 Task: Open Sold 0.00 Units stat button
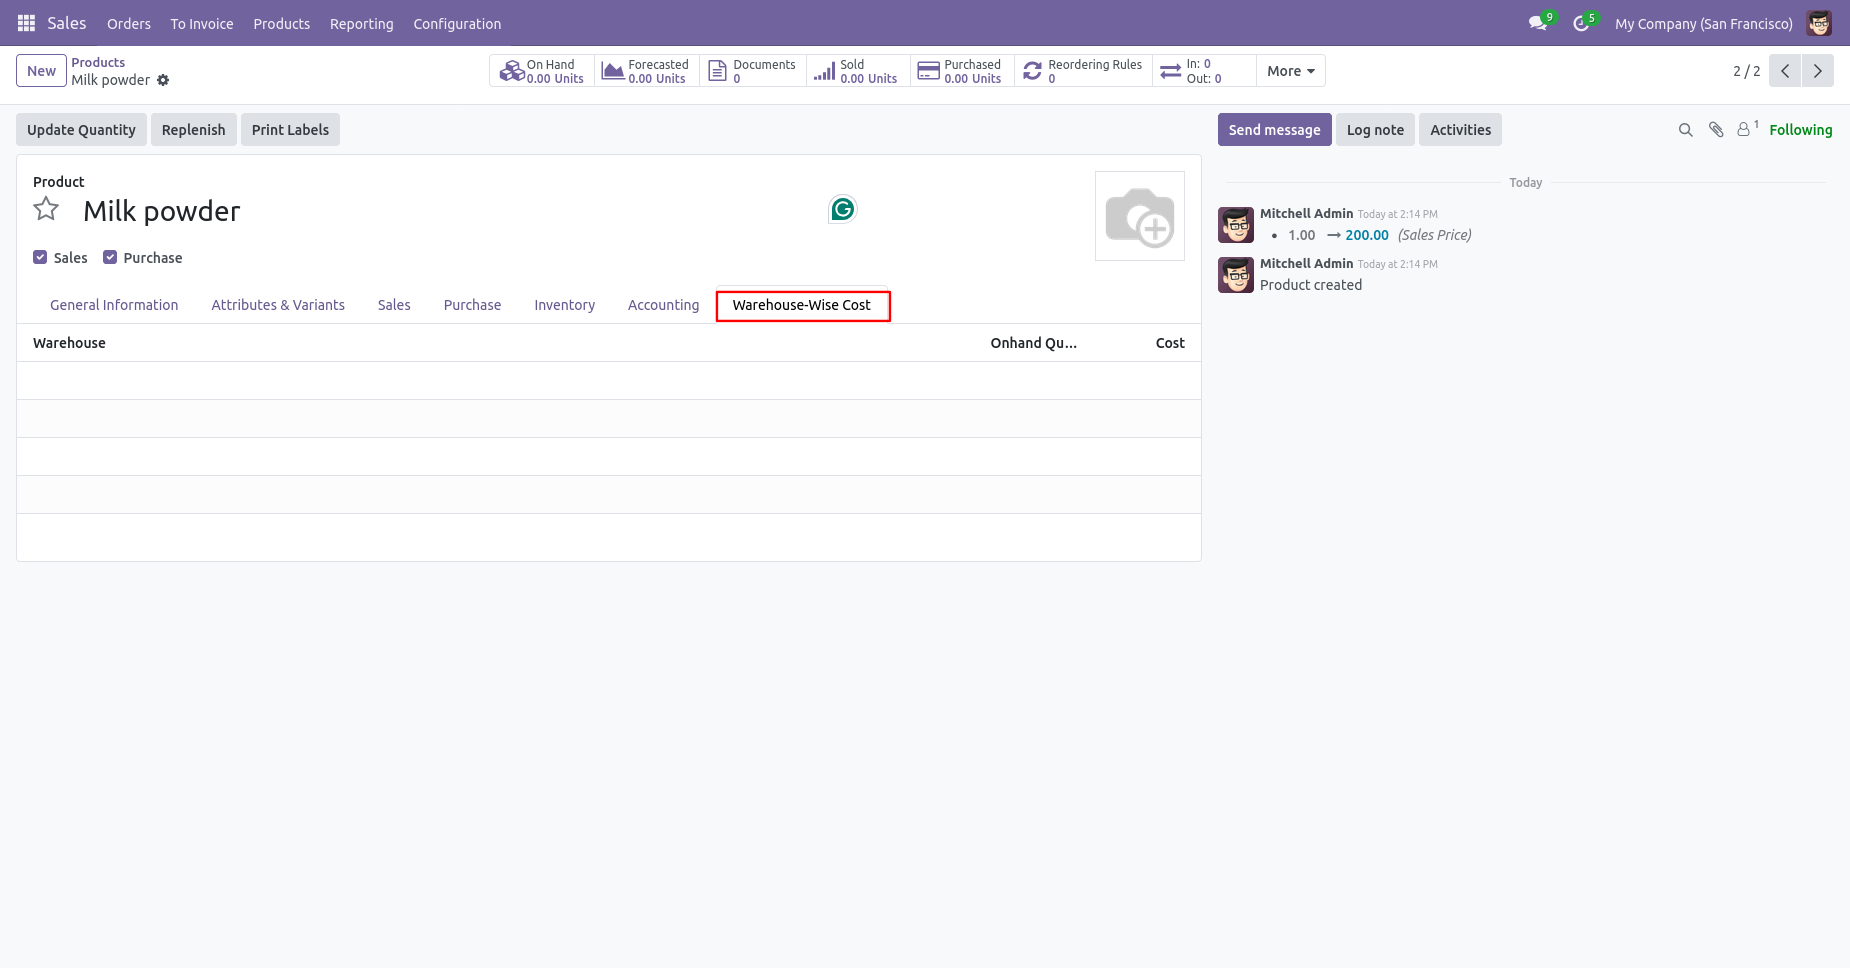point(858,71)
